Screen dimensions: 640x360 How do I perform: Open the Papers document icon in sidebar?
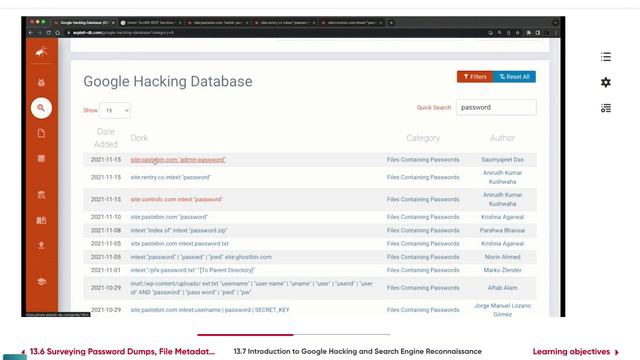coord(41,133)
